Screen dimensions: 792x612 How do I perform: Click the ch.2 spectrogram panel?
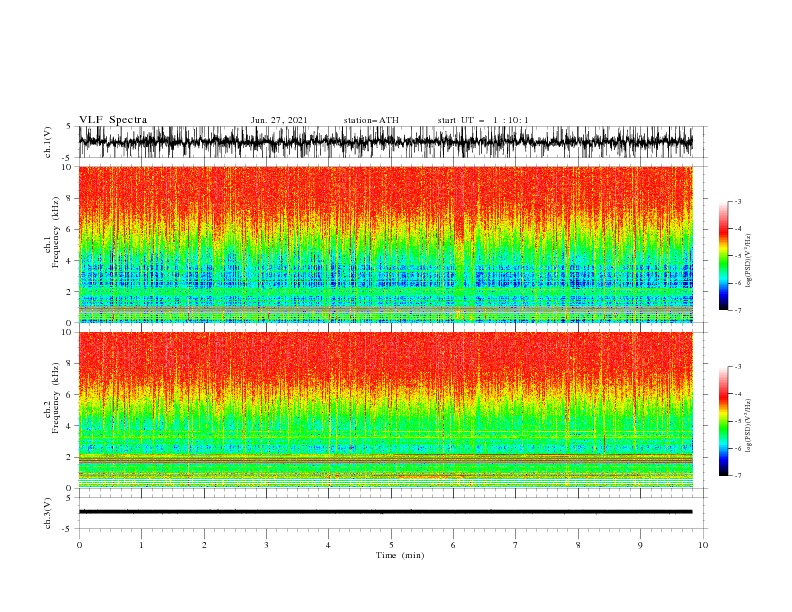pos(385,410)
